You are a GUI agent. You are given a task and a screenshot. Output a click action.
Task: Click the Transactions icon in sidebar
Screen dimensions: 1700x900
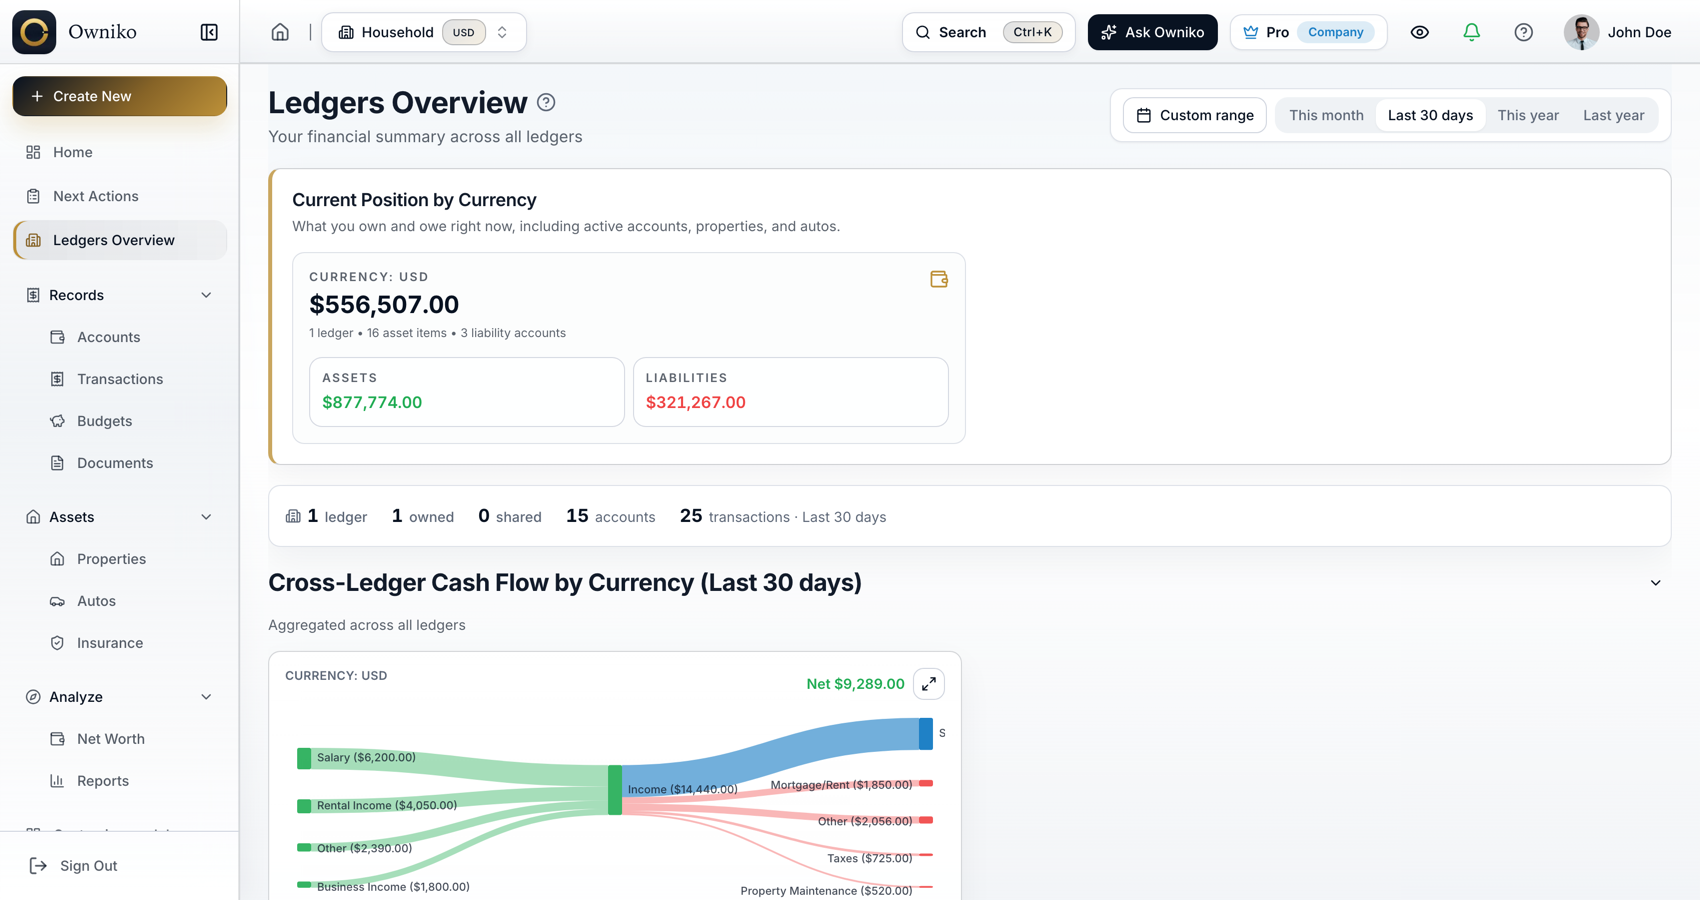click(57, 379)
